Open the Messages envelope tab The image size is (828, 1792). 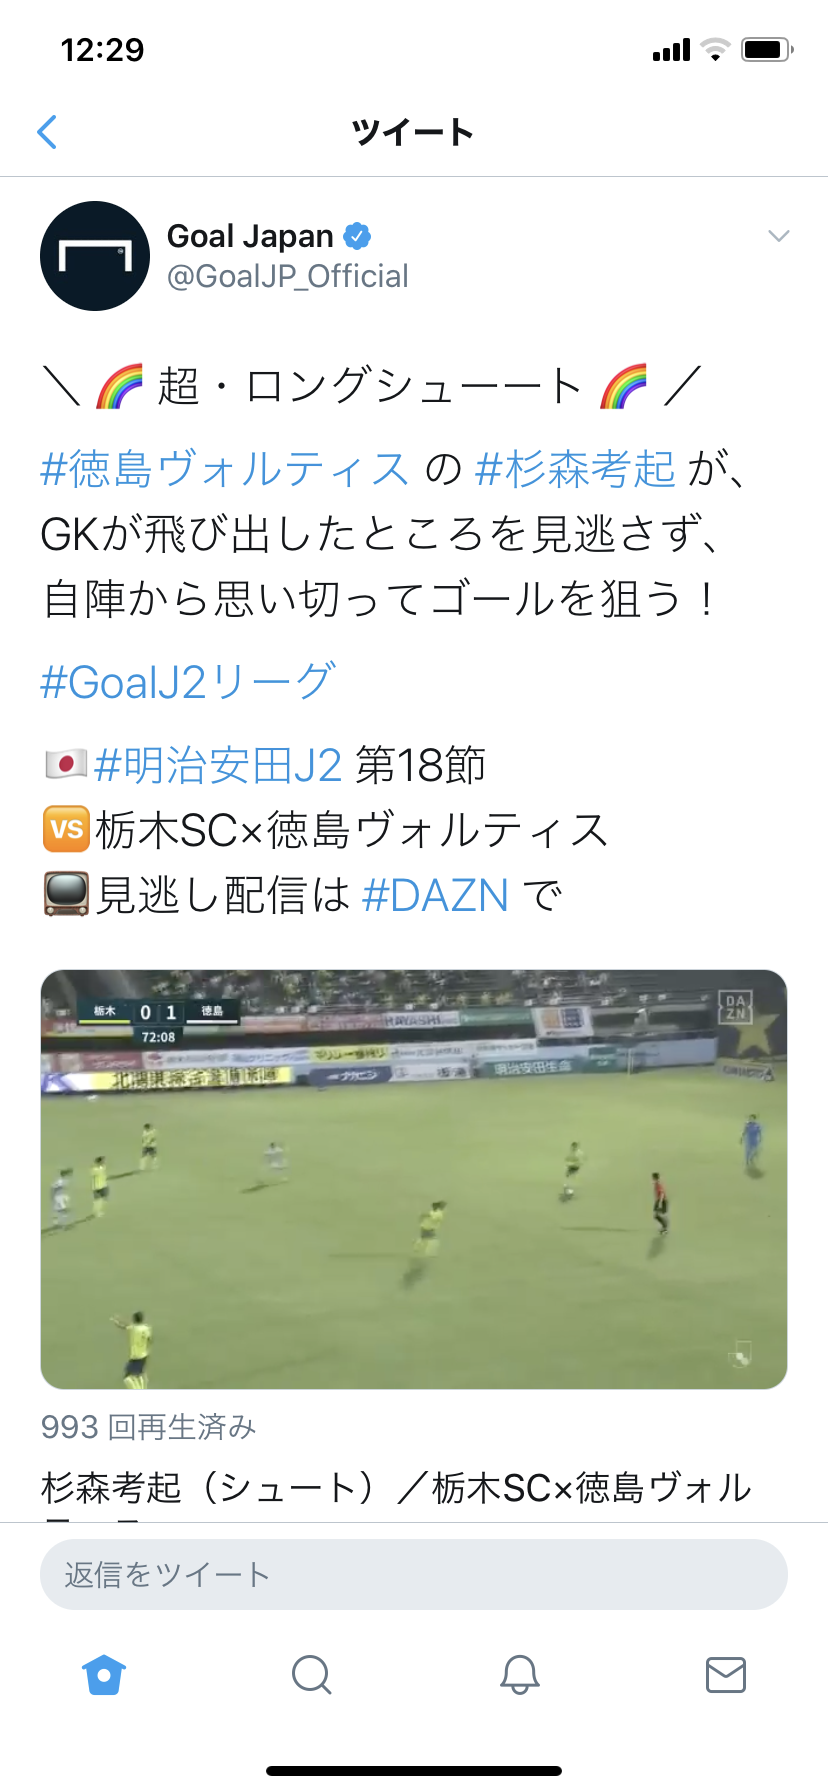[726, 1674]
